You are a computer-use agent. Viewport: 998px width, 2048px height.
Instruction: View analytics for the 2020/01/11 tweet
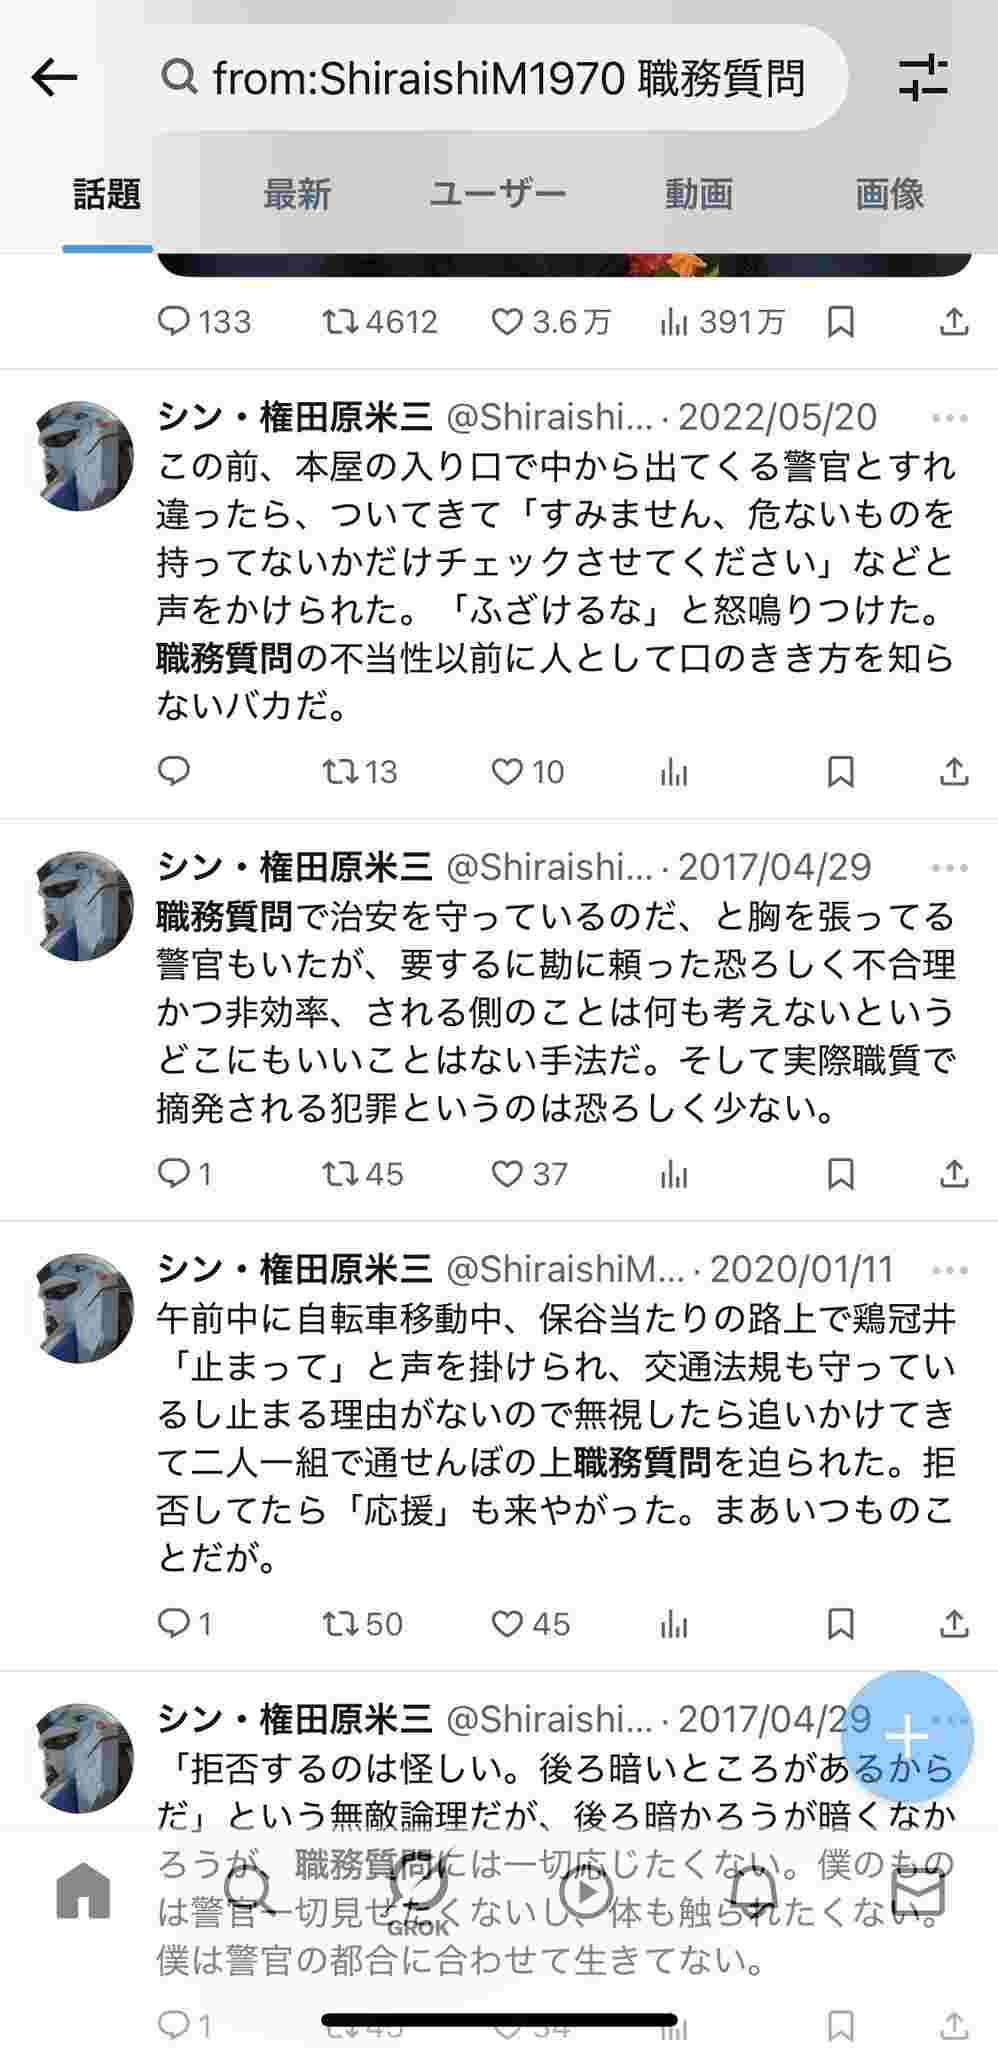[674, 1624]
